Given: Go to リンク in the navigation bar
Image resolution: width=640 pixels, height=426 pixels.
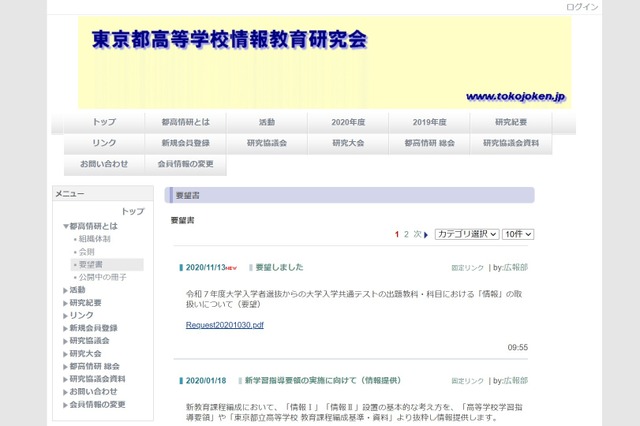Looking at the screenshot, I should (104, 143).
